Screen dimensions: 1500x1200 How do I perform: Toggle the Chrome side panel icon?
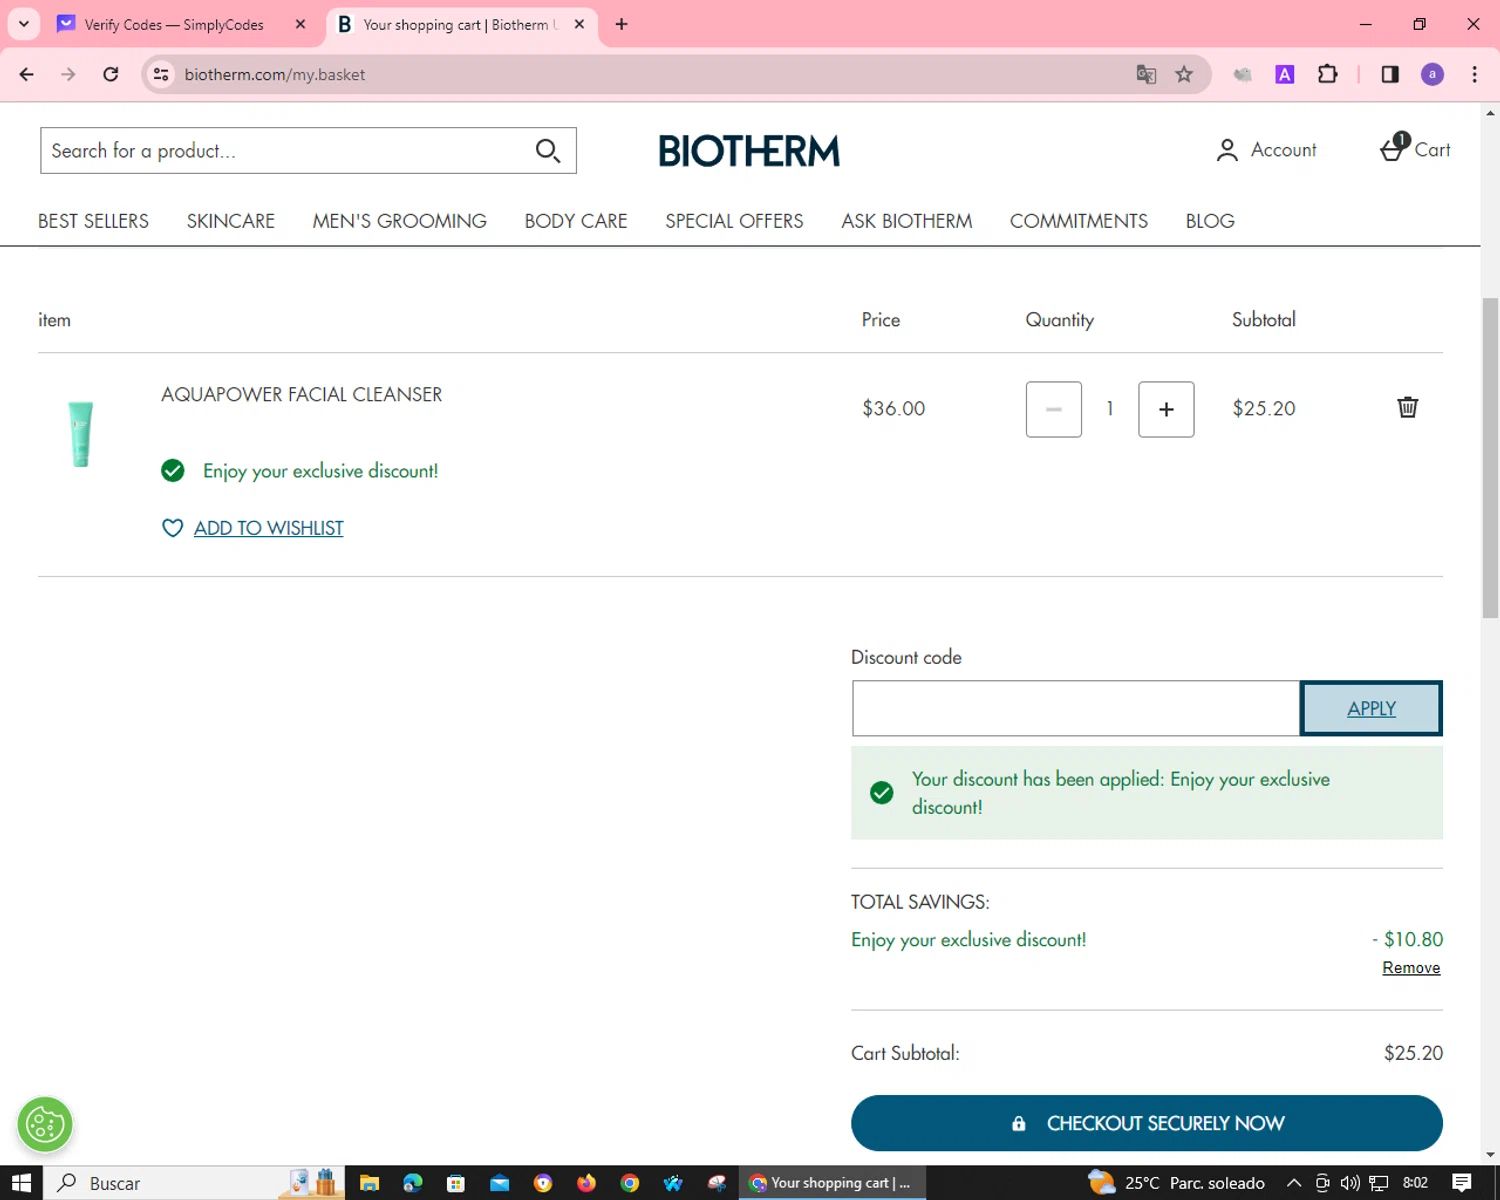click(1390, 74)
